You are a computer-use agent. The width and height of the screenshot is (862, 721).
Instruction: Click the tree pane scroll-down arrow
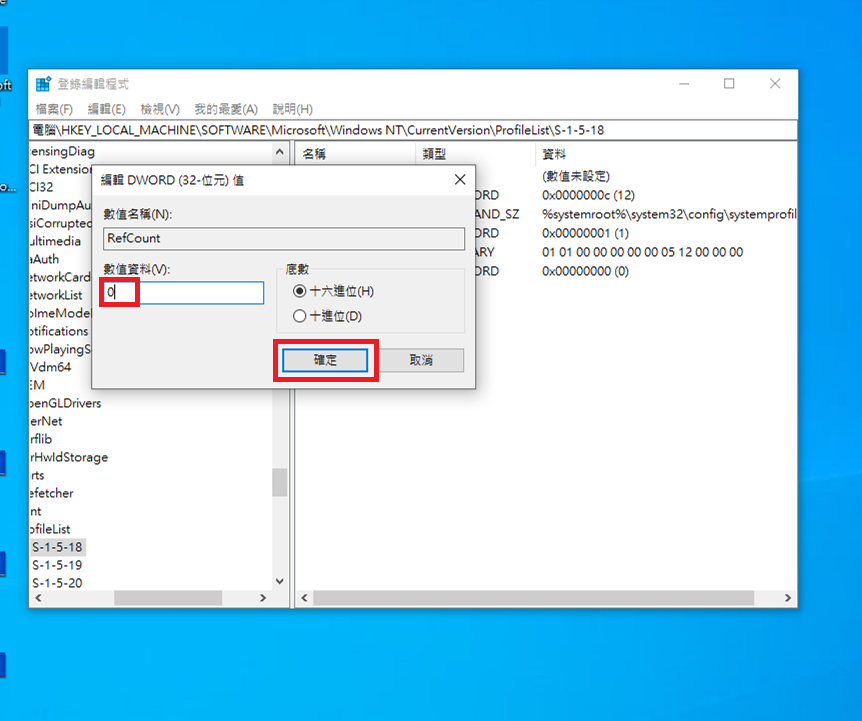(x=280, y=580)
